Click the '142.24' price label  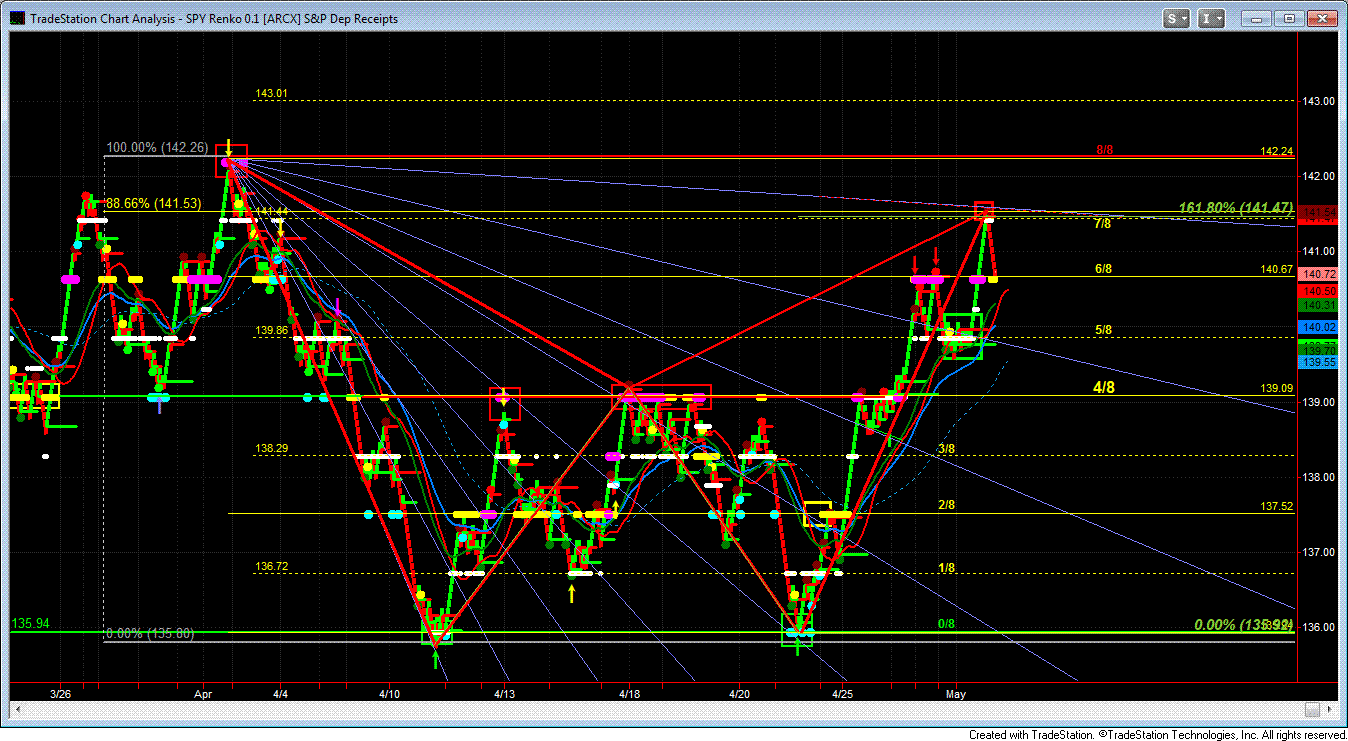[1276, 151]
